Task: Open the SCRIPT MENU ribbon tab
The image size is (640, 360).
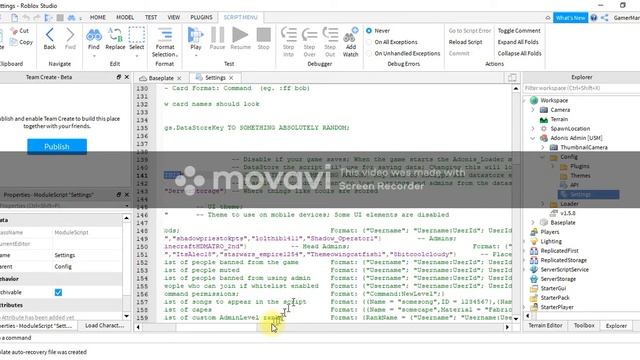Action: 240,18
